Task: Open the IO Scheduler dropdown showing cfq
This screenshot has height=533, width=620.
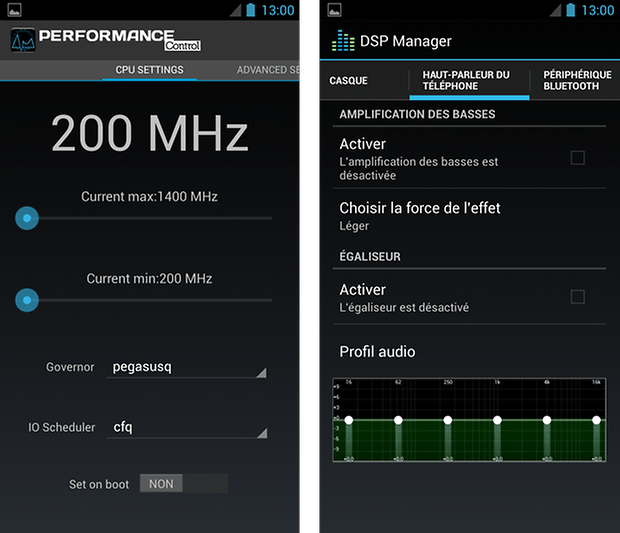Action: click(187, 428)
